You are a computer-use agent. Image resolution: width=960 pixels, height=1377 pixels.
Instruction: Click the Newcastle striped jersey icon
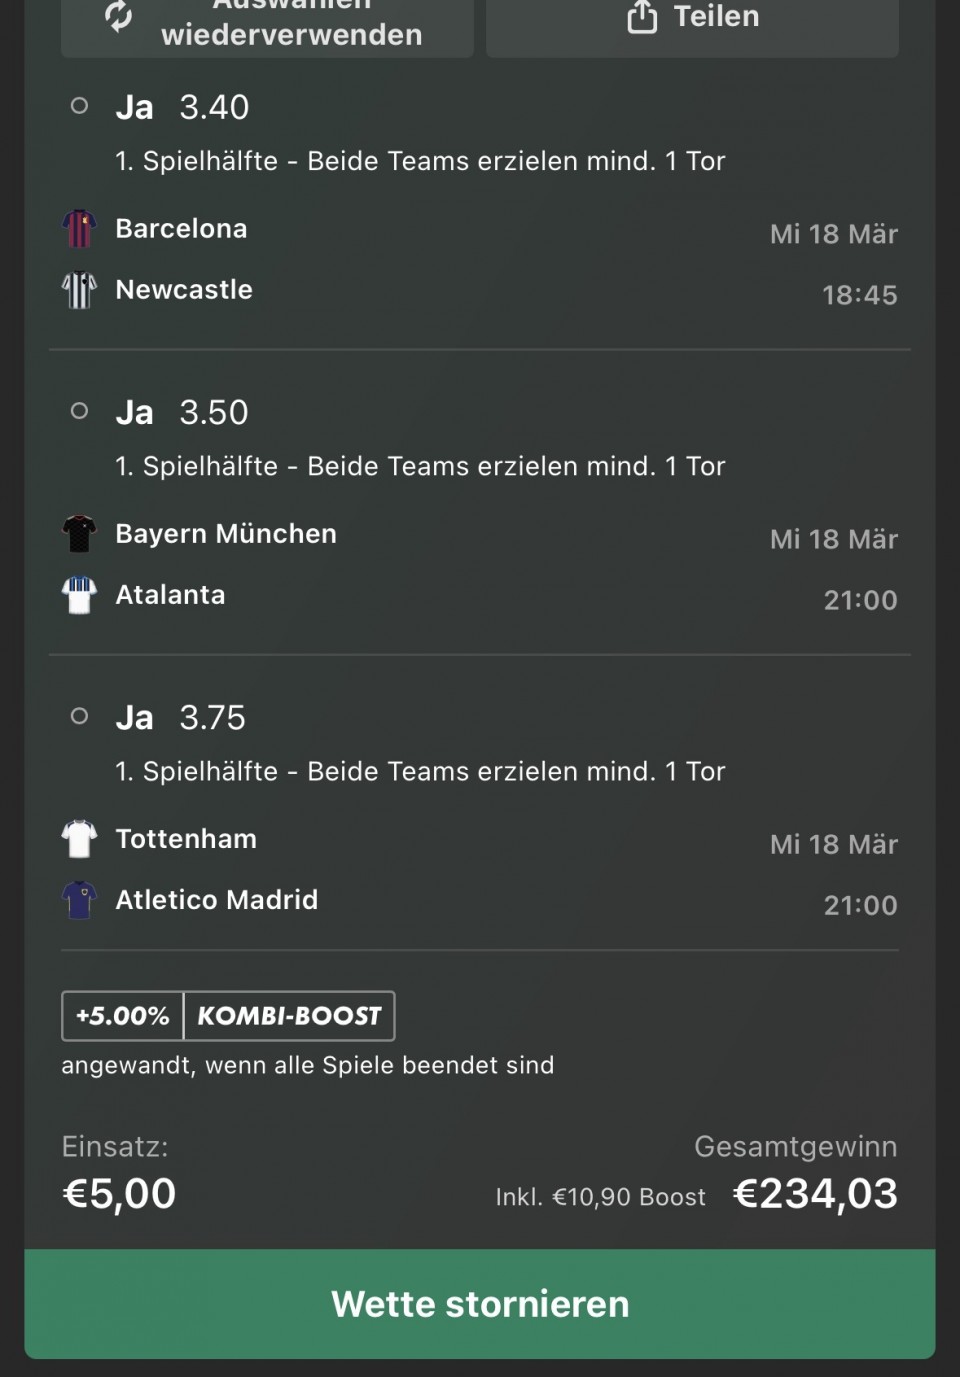pos(79,290)
